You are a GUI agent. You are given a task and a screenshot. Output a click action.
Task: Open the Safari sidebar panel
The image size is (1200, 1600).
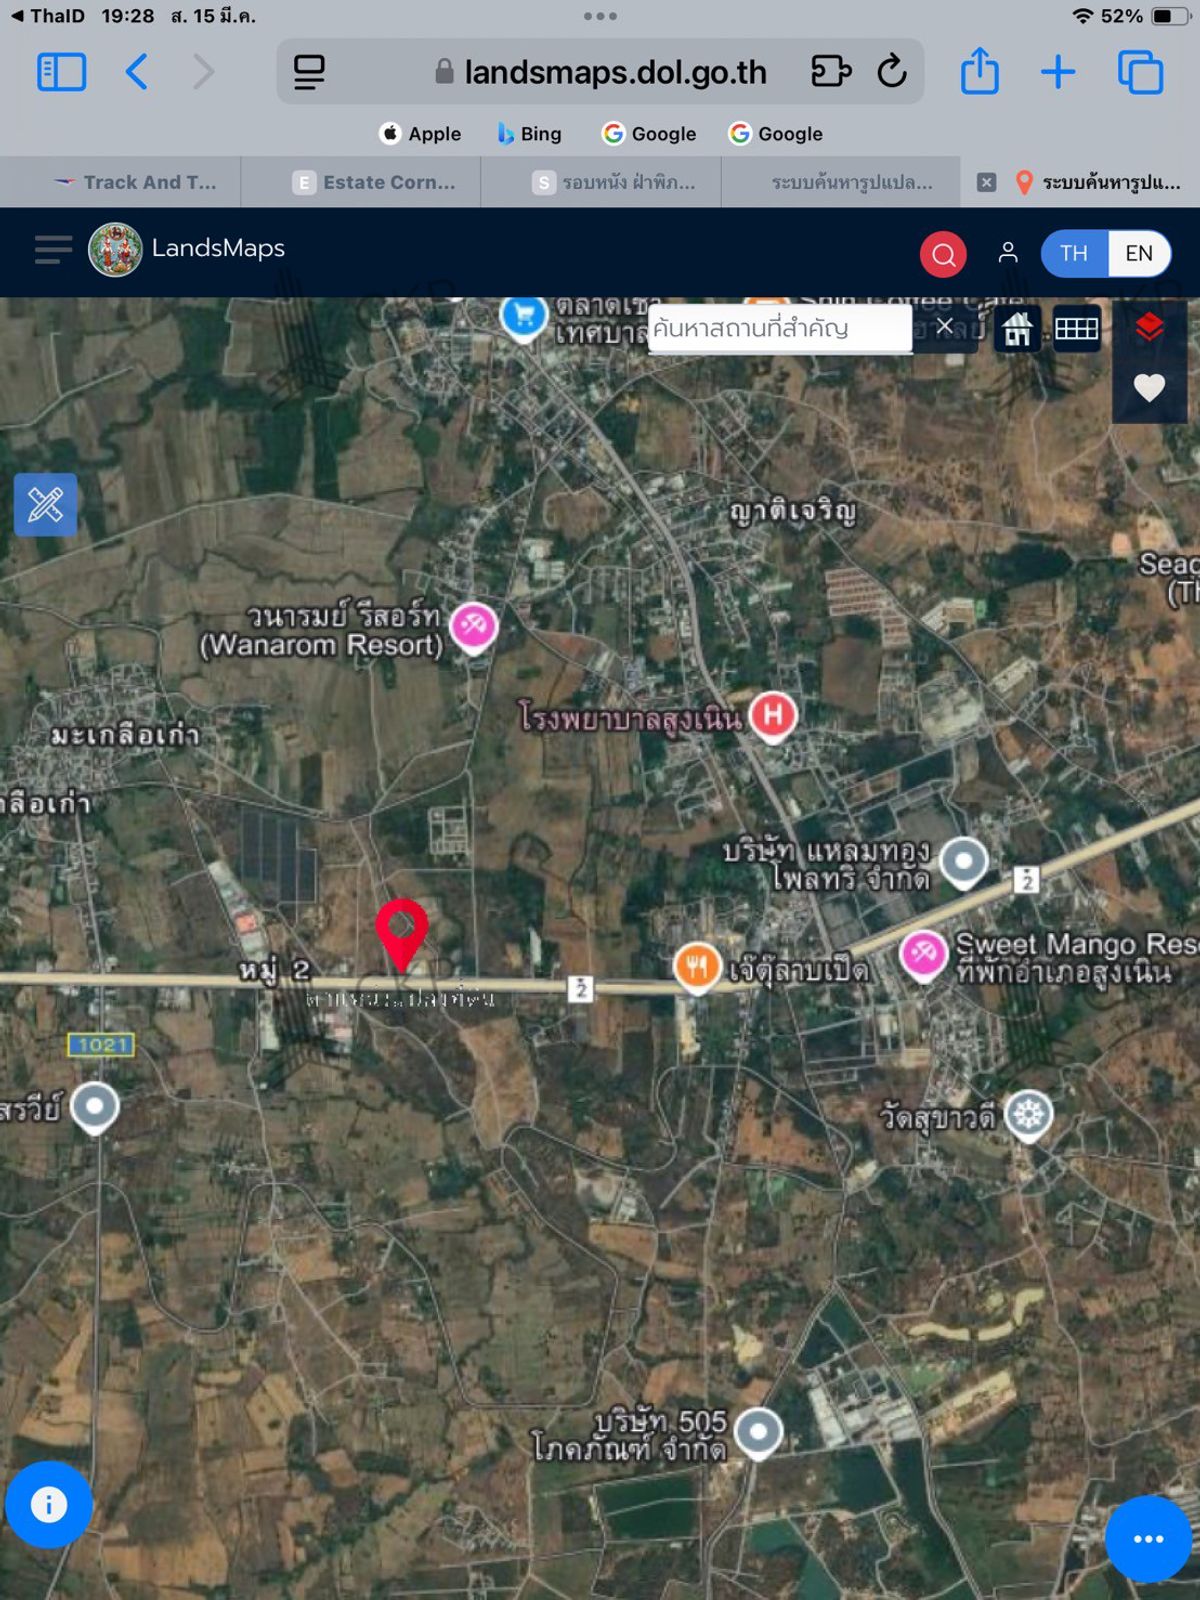(x=61, y=72)
